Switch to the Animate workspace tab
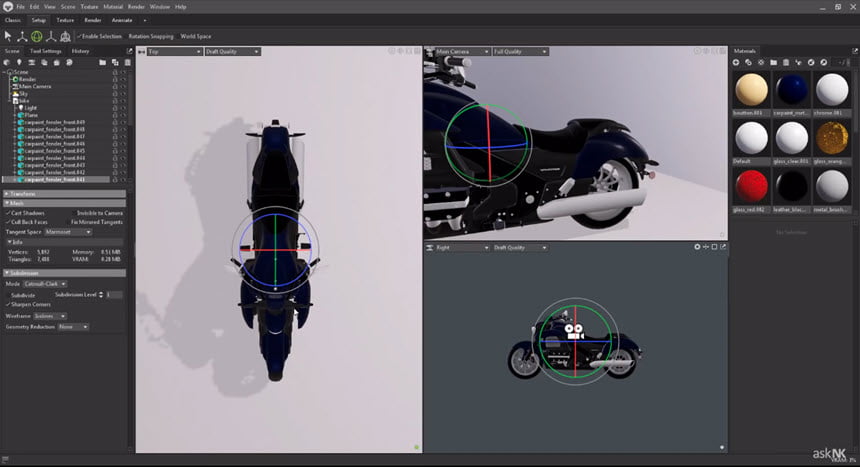 (122, 20)
